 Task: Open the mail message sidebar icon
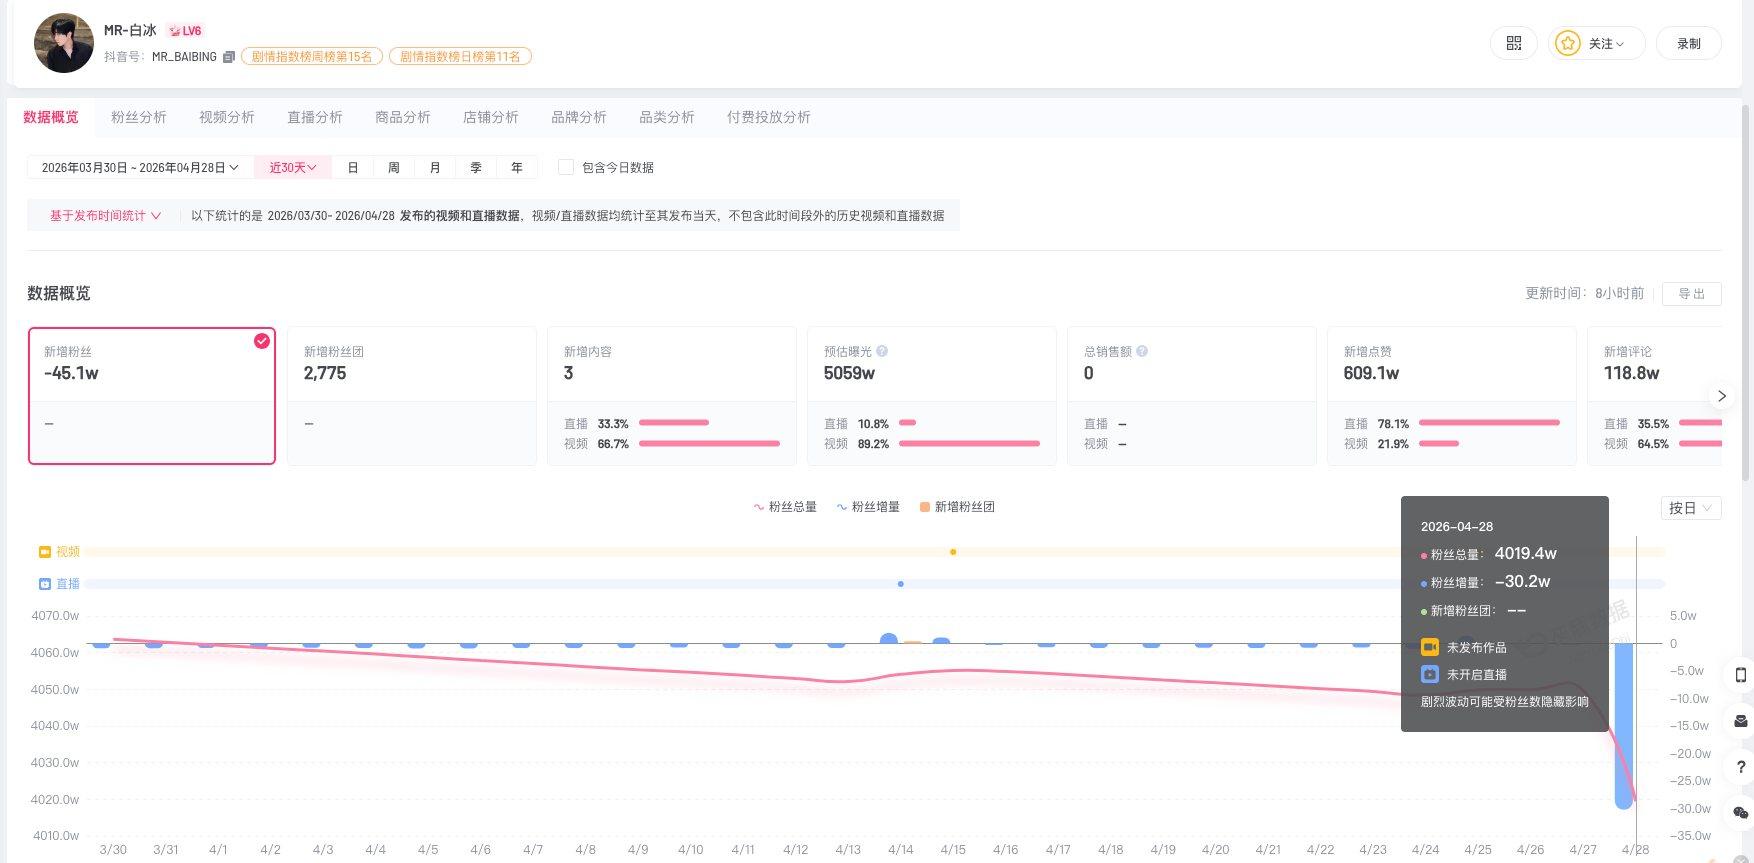pyautogui.click(x=1740, y=721)
